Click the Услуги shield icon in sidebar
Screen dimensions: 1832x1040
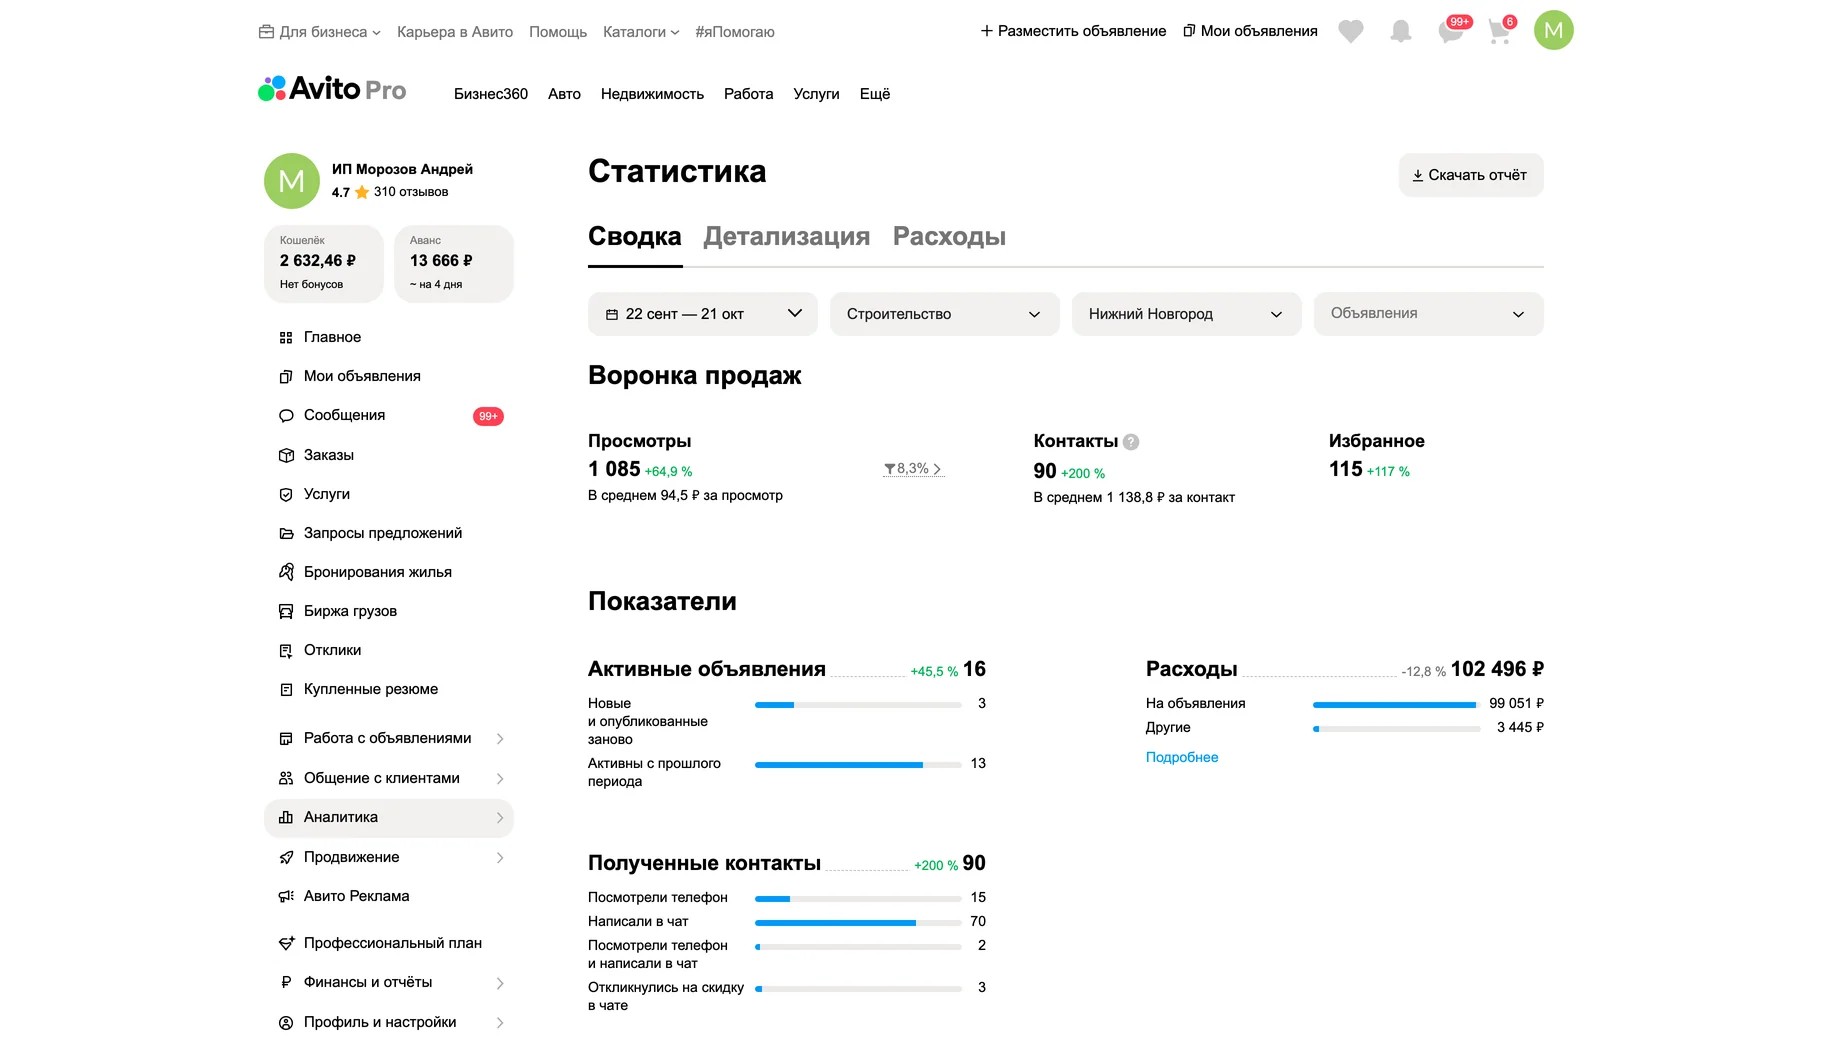pos(286,495)
